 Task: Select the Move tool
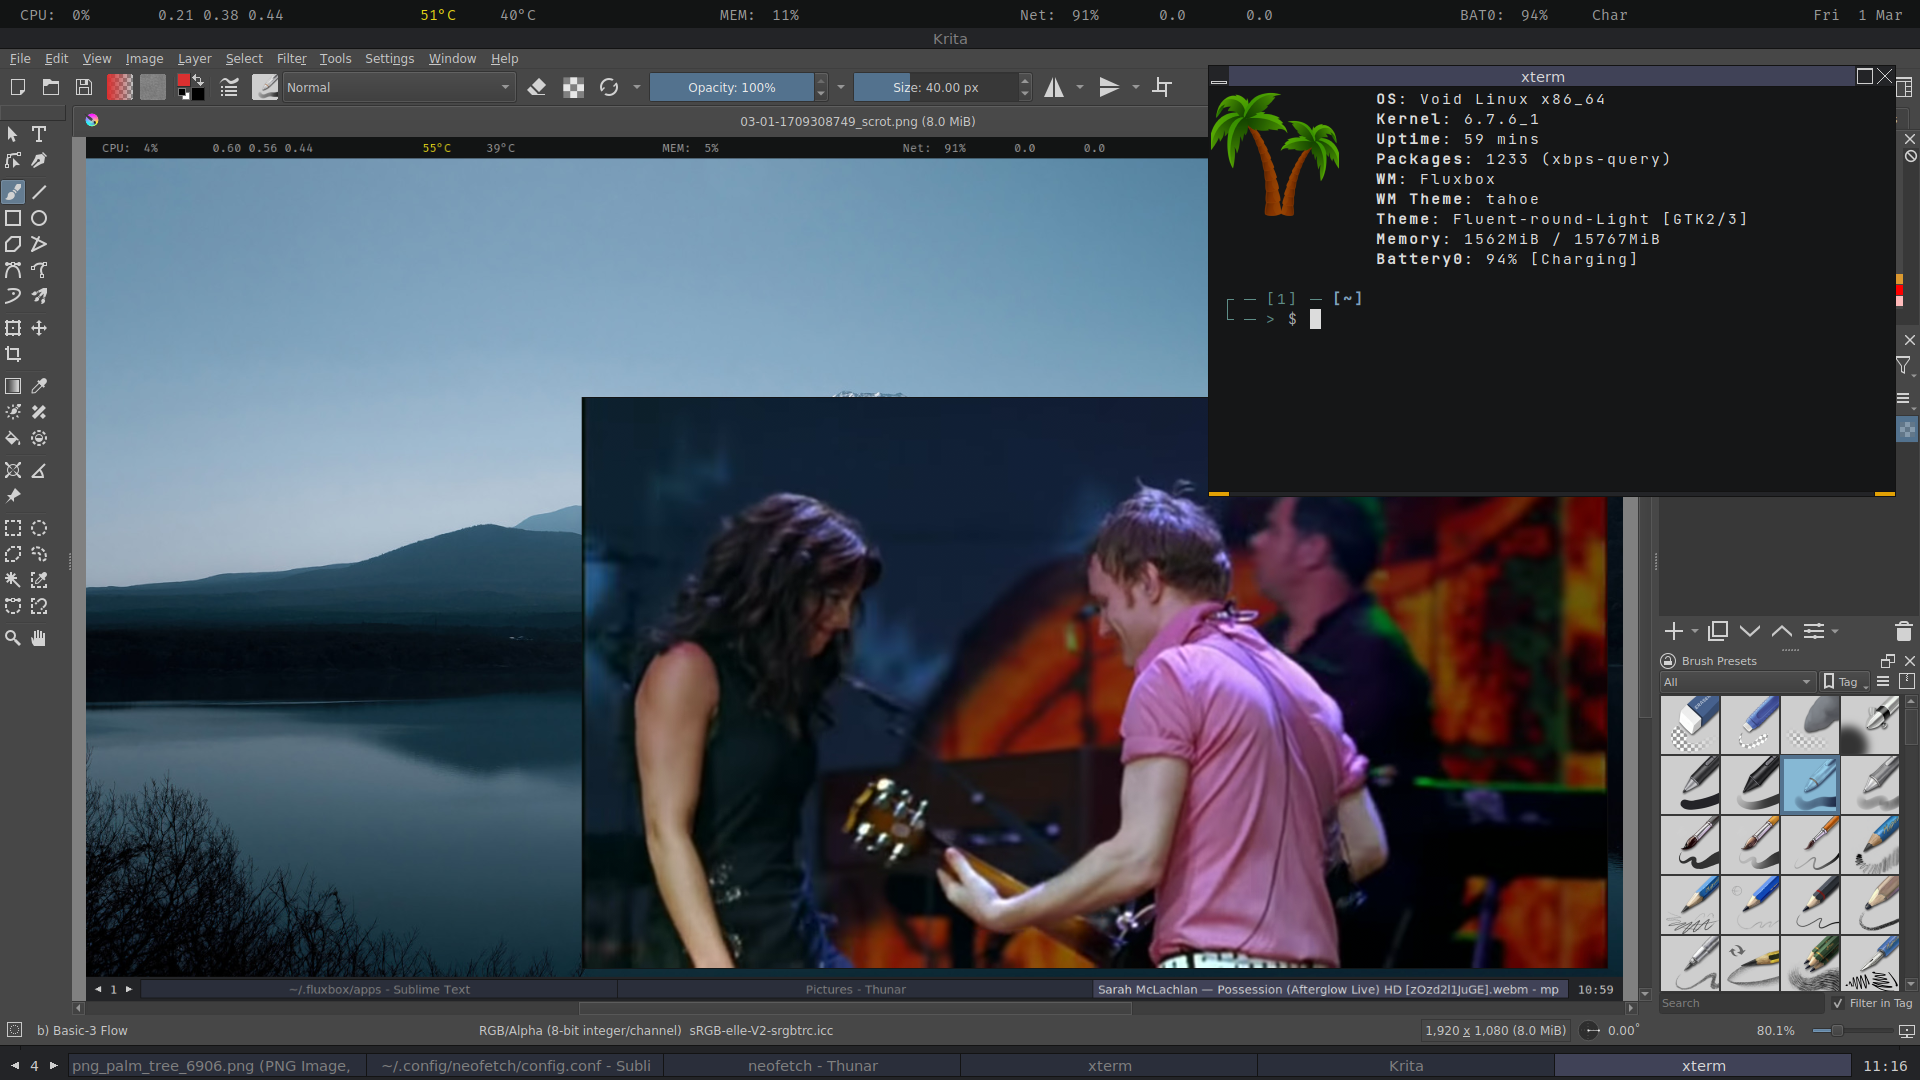click(x=39, y=328)
